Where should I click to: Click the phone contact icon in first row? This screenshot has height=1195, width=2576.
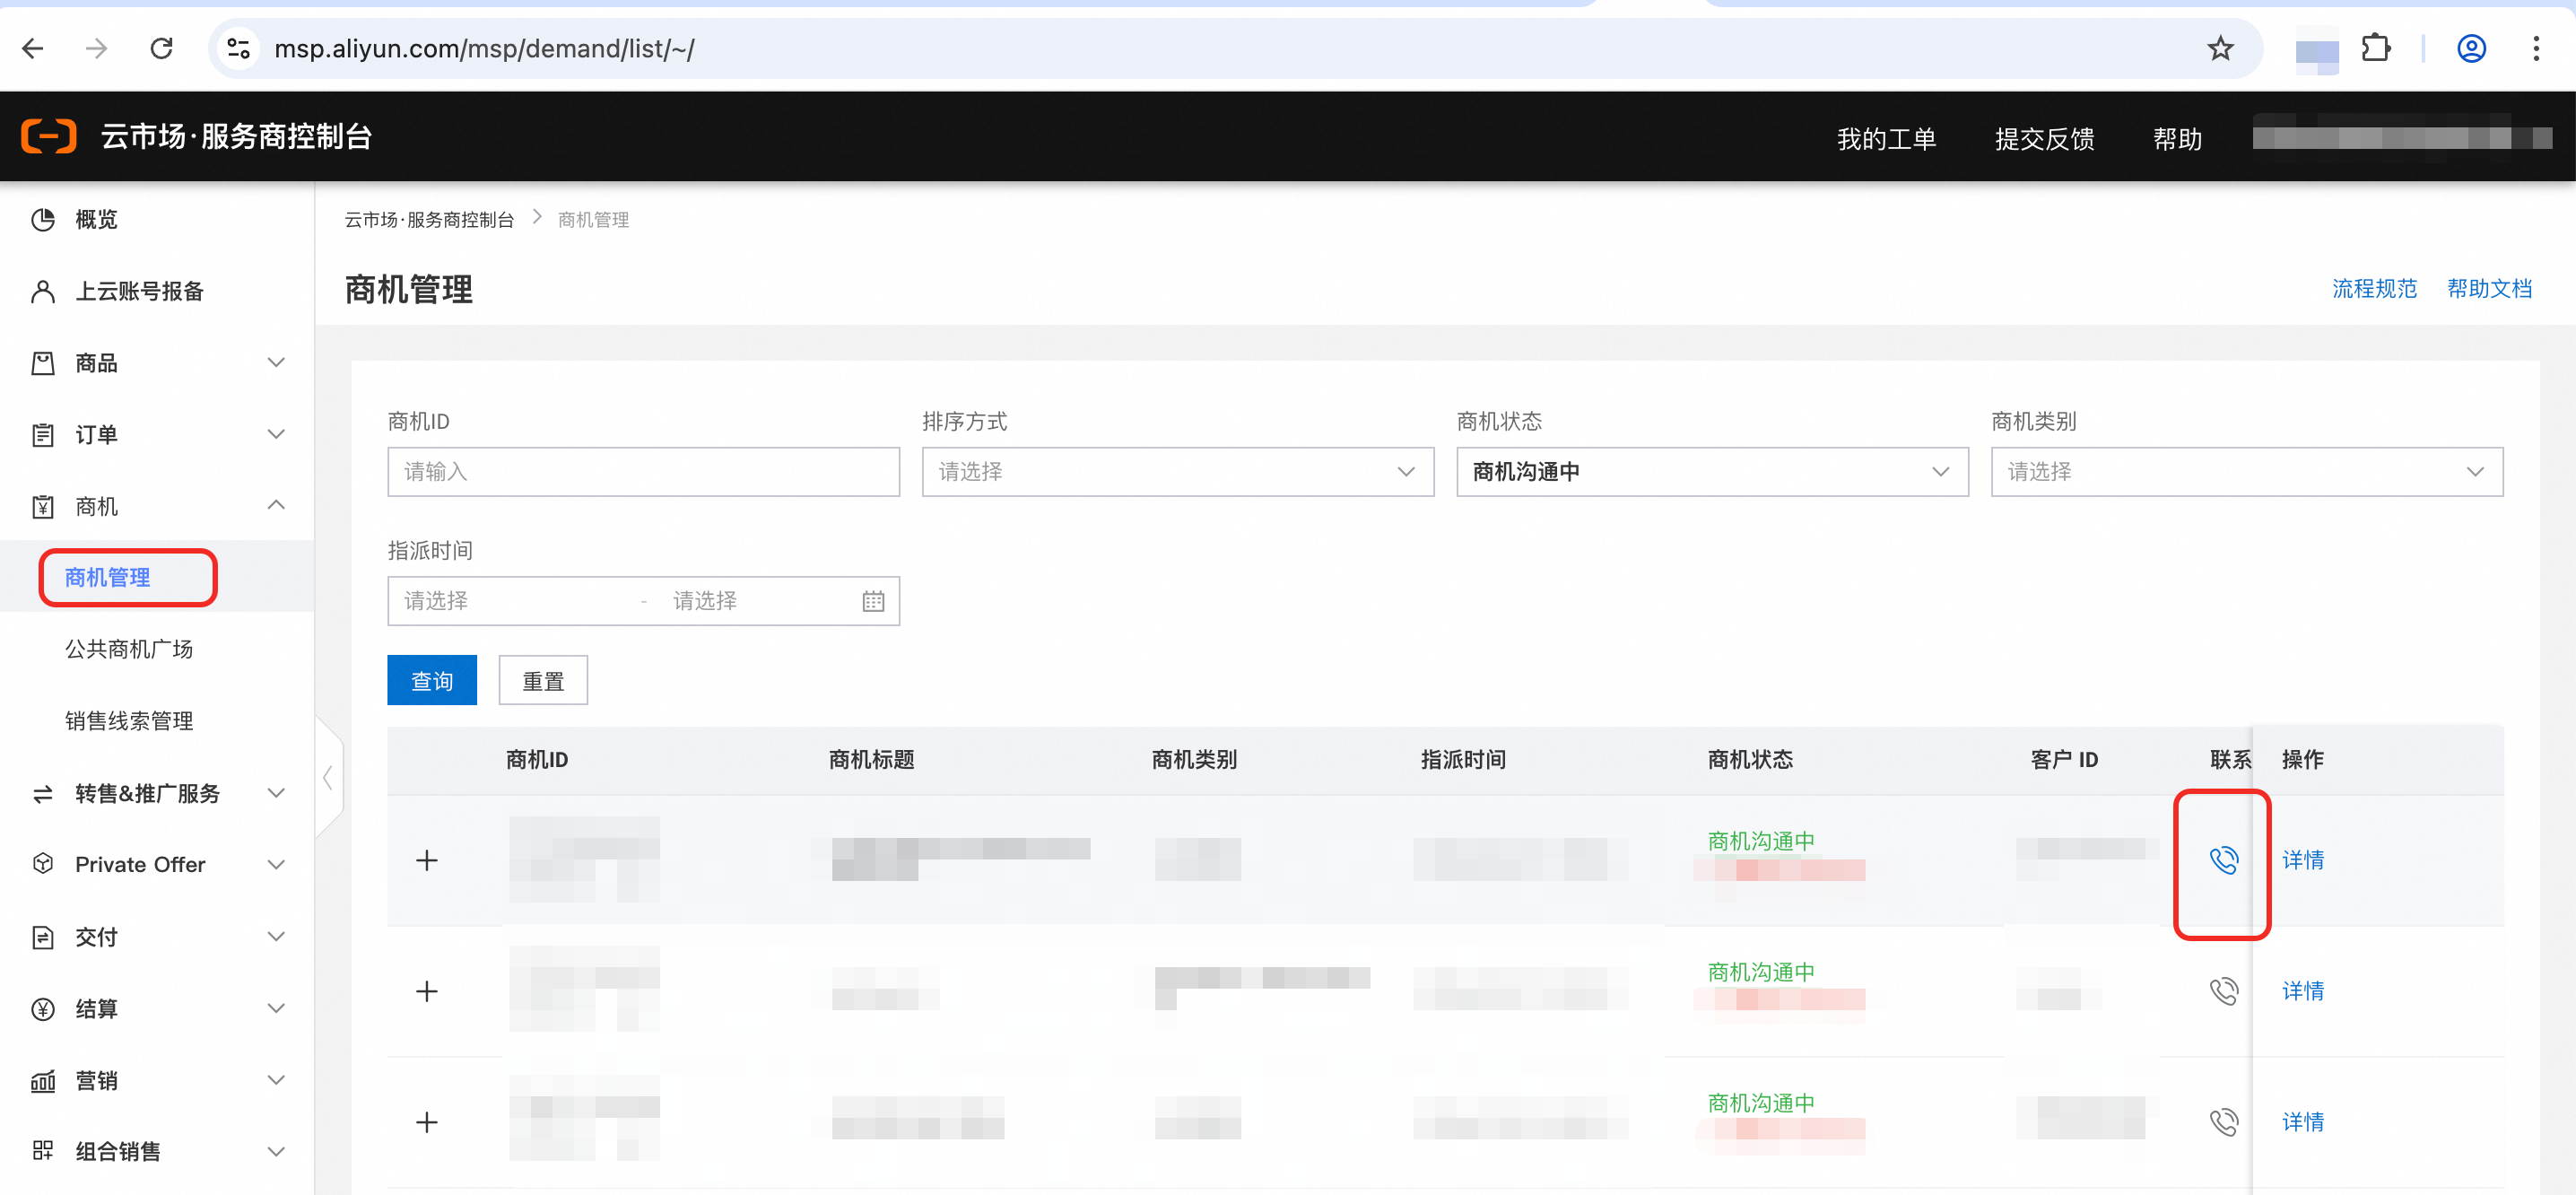(x=2223, y=860)
